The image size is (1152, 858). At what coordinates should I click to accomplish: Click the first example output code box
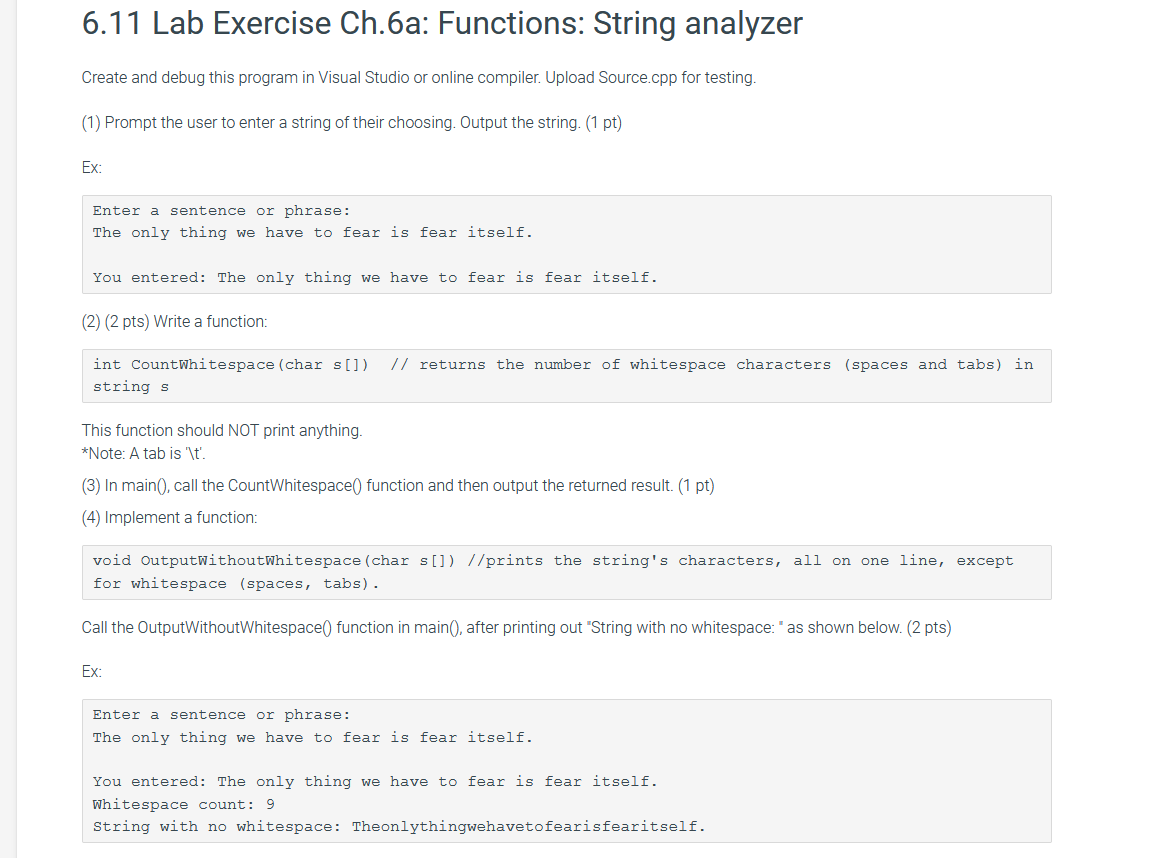pyautogui.click(x=566, y=245)
